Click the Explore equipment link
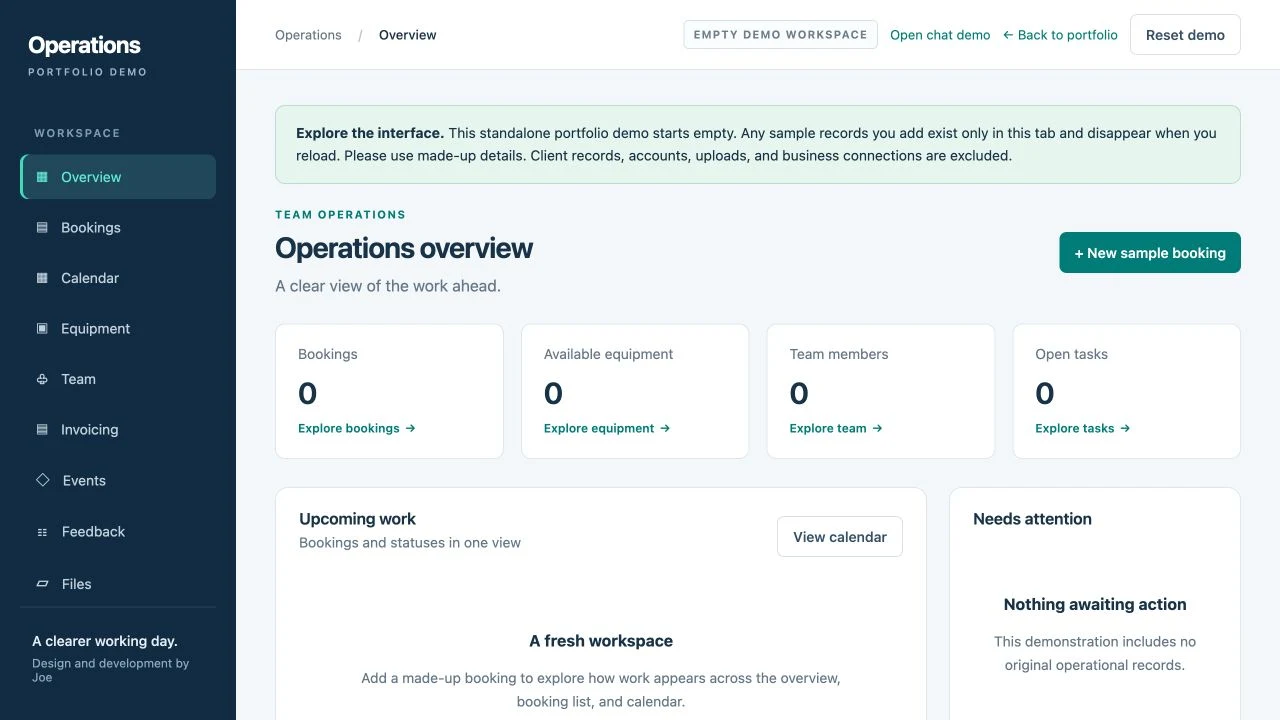 [x=607, y=428]
